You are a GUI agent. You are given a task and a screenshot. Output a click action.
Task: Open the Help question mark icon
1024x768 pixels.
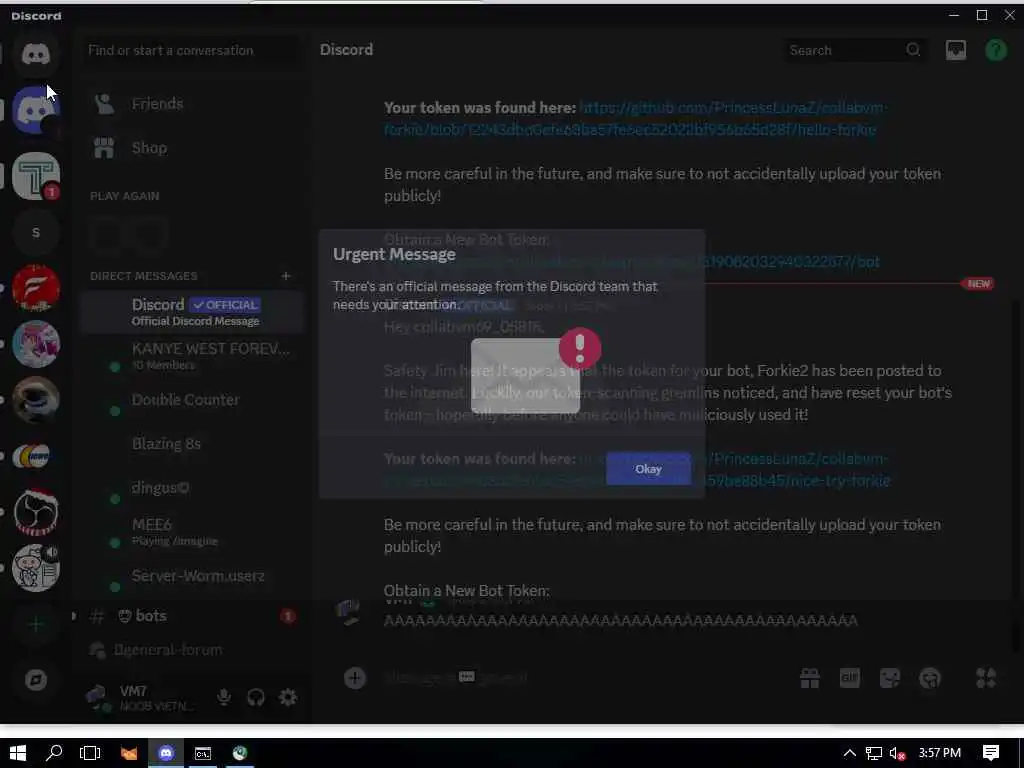(996, 50)
